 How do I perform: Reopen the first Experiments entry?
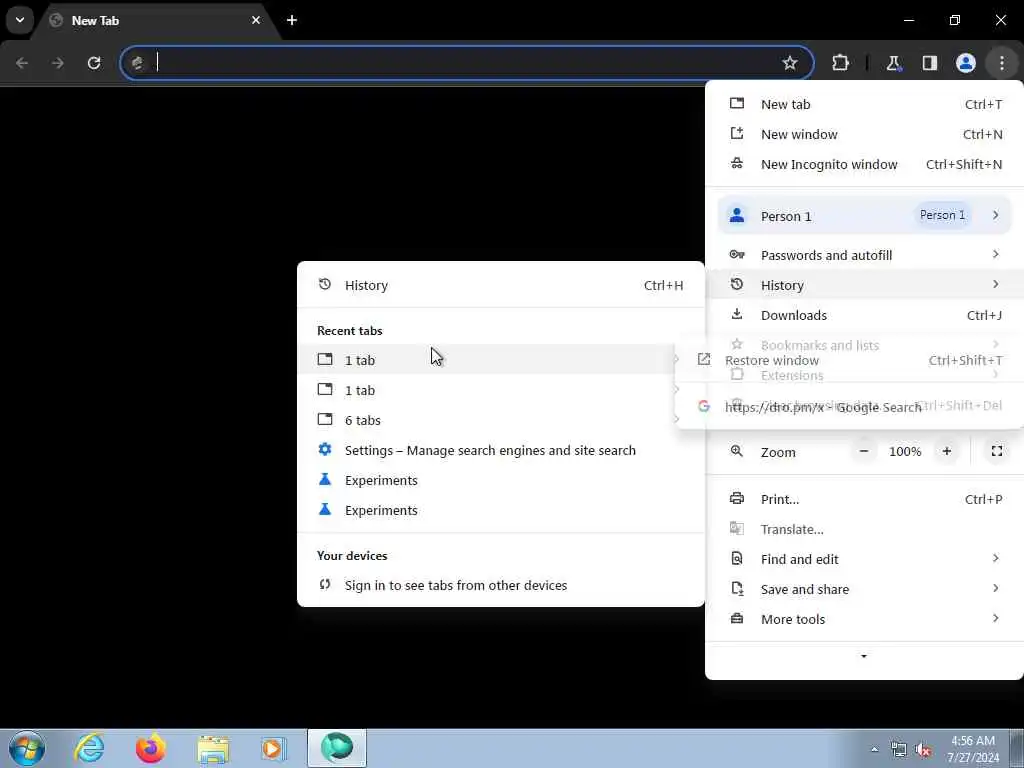point(501,480)
